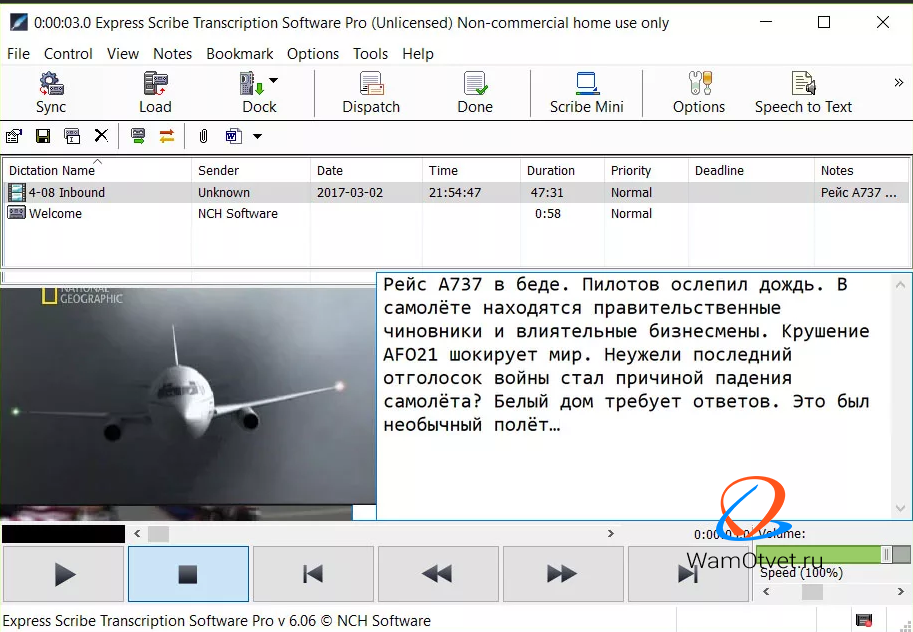Open the Load dictation tool
Image resolution: width=913 pixels, height=632 pixels.
point(154,90)
